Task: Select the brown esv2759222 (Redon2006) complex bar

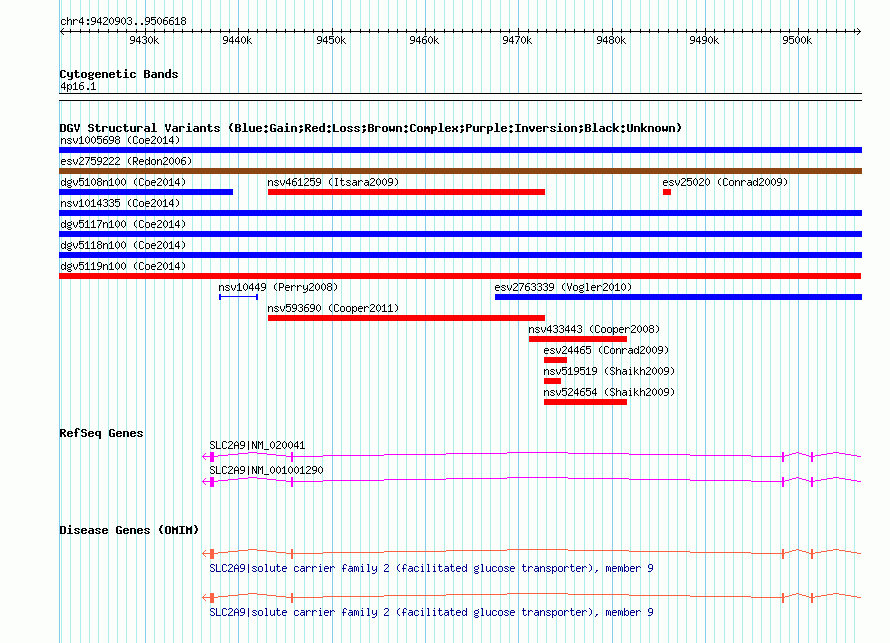Action: (x=460, y=171)
